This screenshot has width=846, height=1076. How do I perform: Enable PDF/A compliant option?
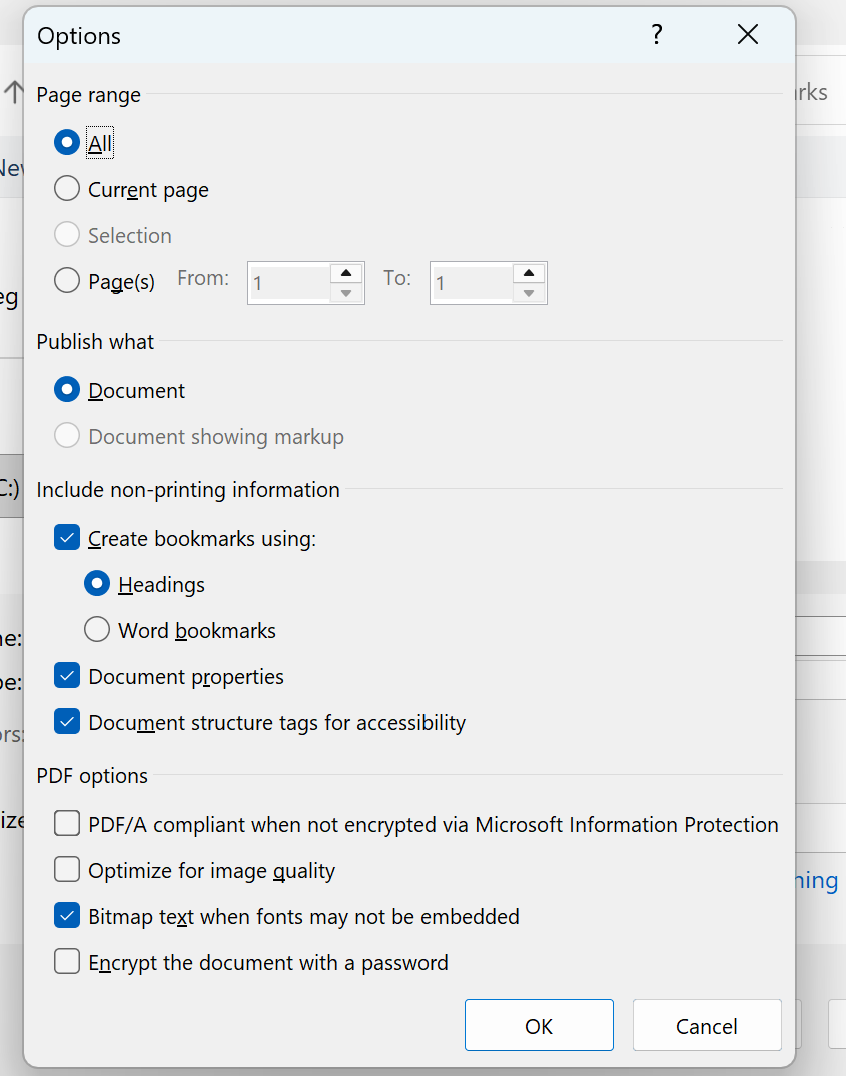pos(67,823)
